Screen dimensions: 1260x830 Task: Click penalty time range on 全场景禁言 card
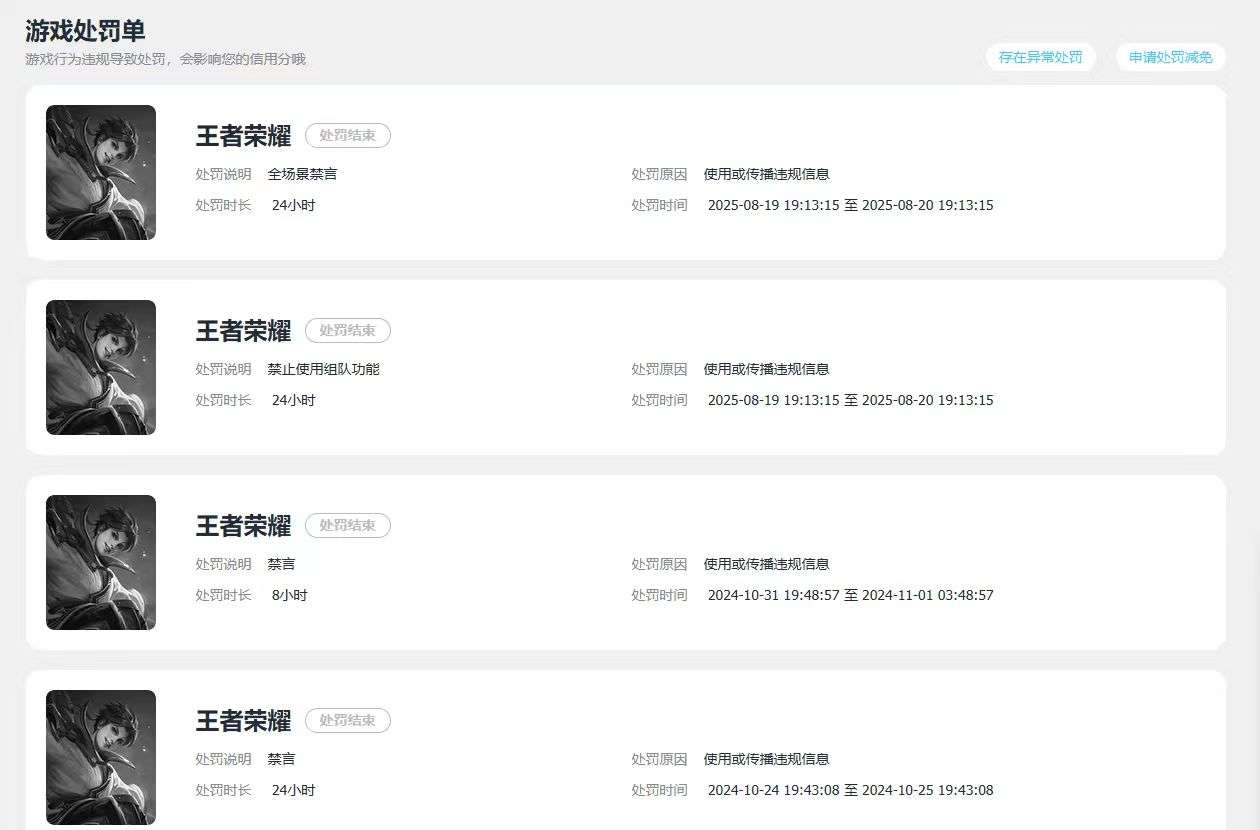tap(851, 205)
